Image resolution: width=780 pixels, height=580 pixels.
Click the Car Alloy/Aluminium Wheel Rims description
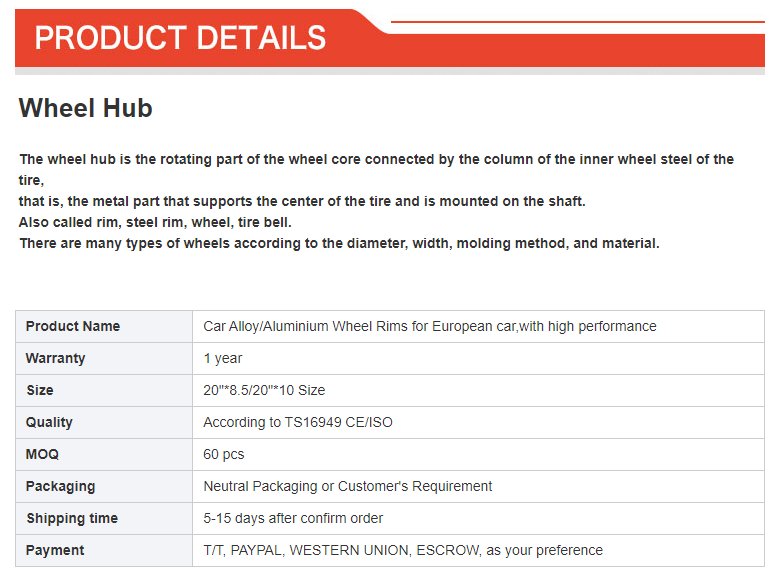430,326
